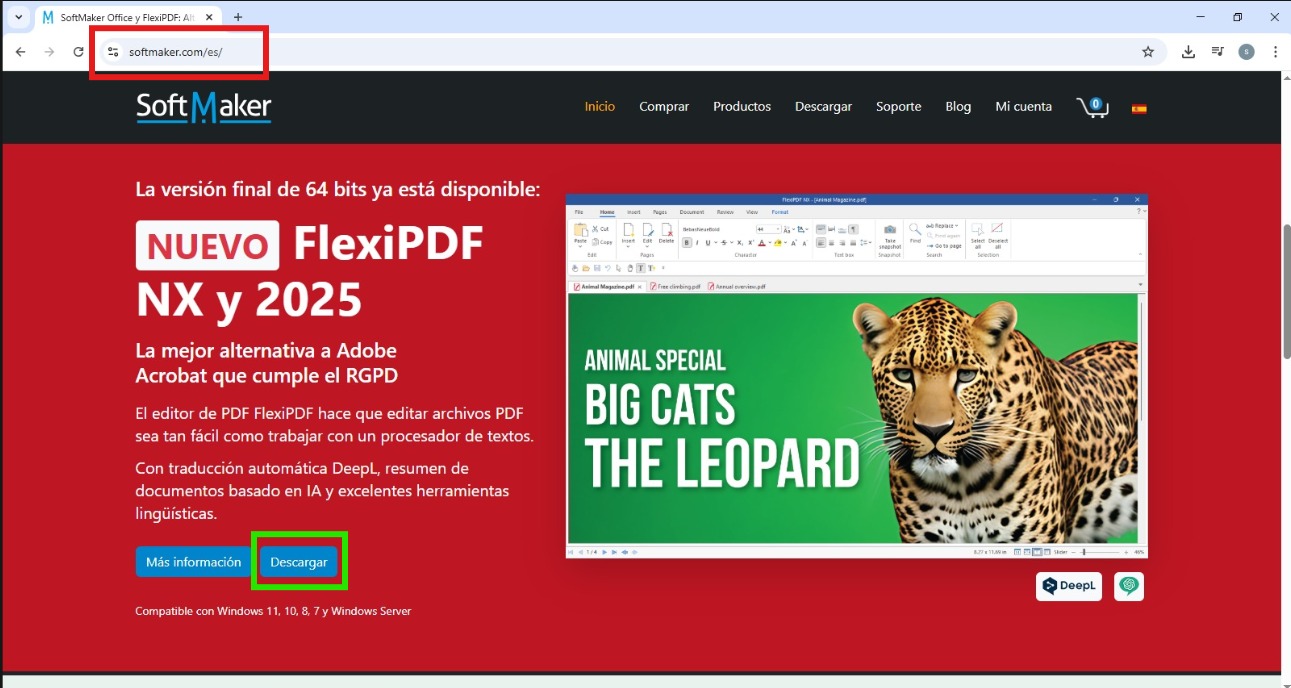Expand the tab search dropdown arrow
The height and width of the screenshot is (688, 1291).
18,17
